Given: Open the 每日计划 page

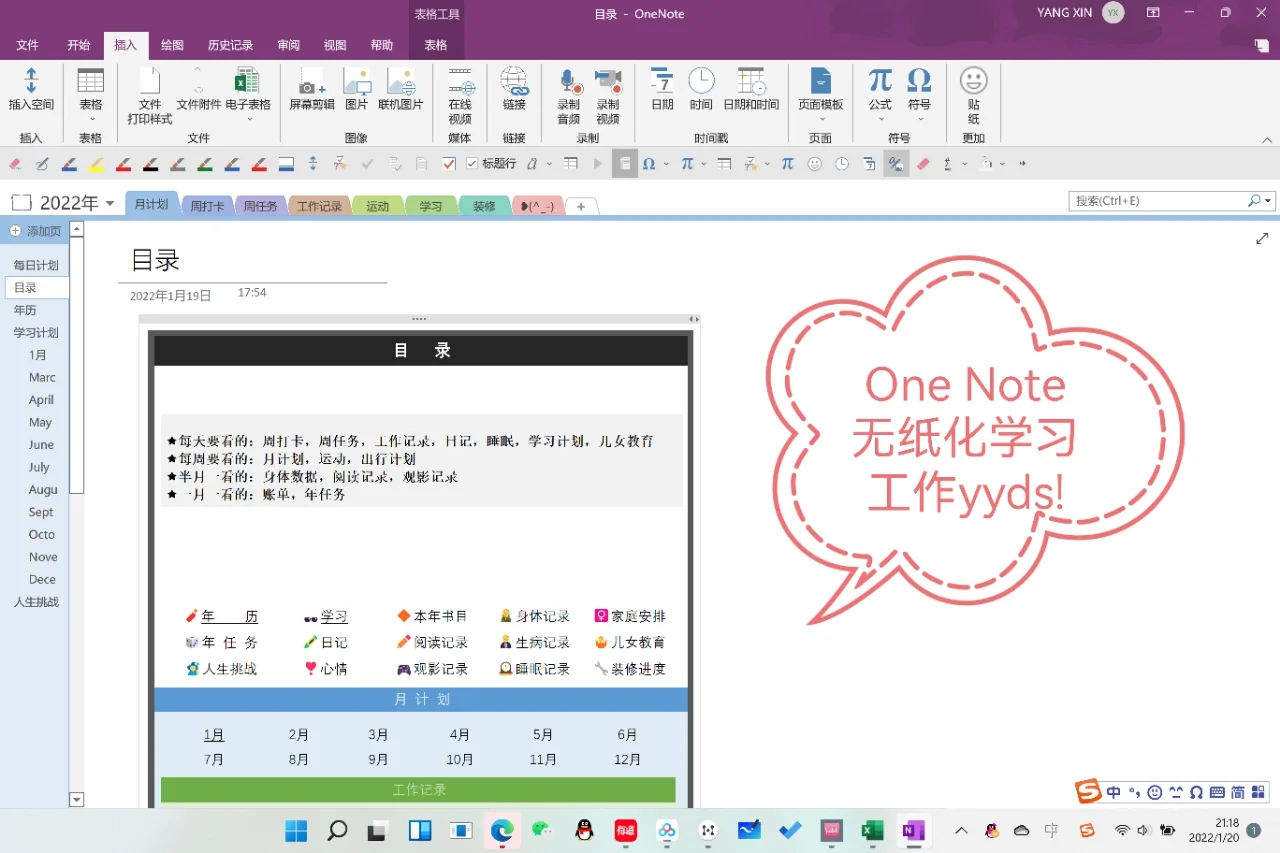Looking at the screenshot, I should pos(36,266).
